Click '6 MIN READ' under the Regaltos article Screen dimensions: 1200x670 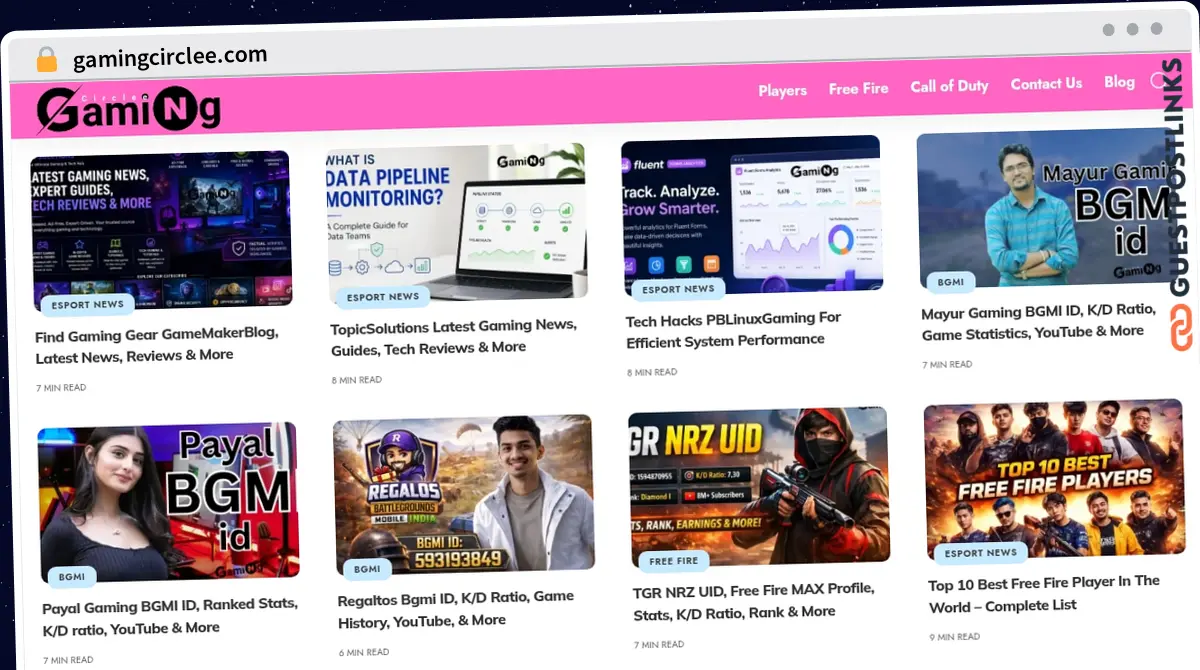pyautogui.click(x=364, y=652)
